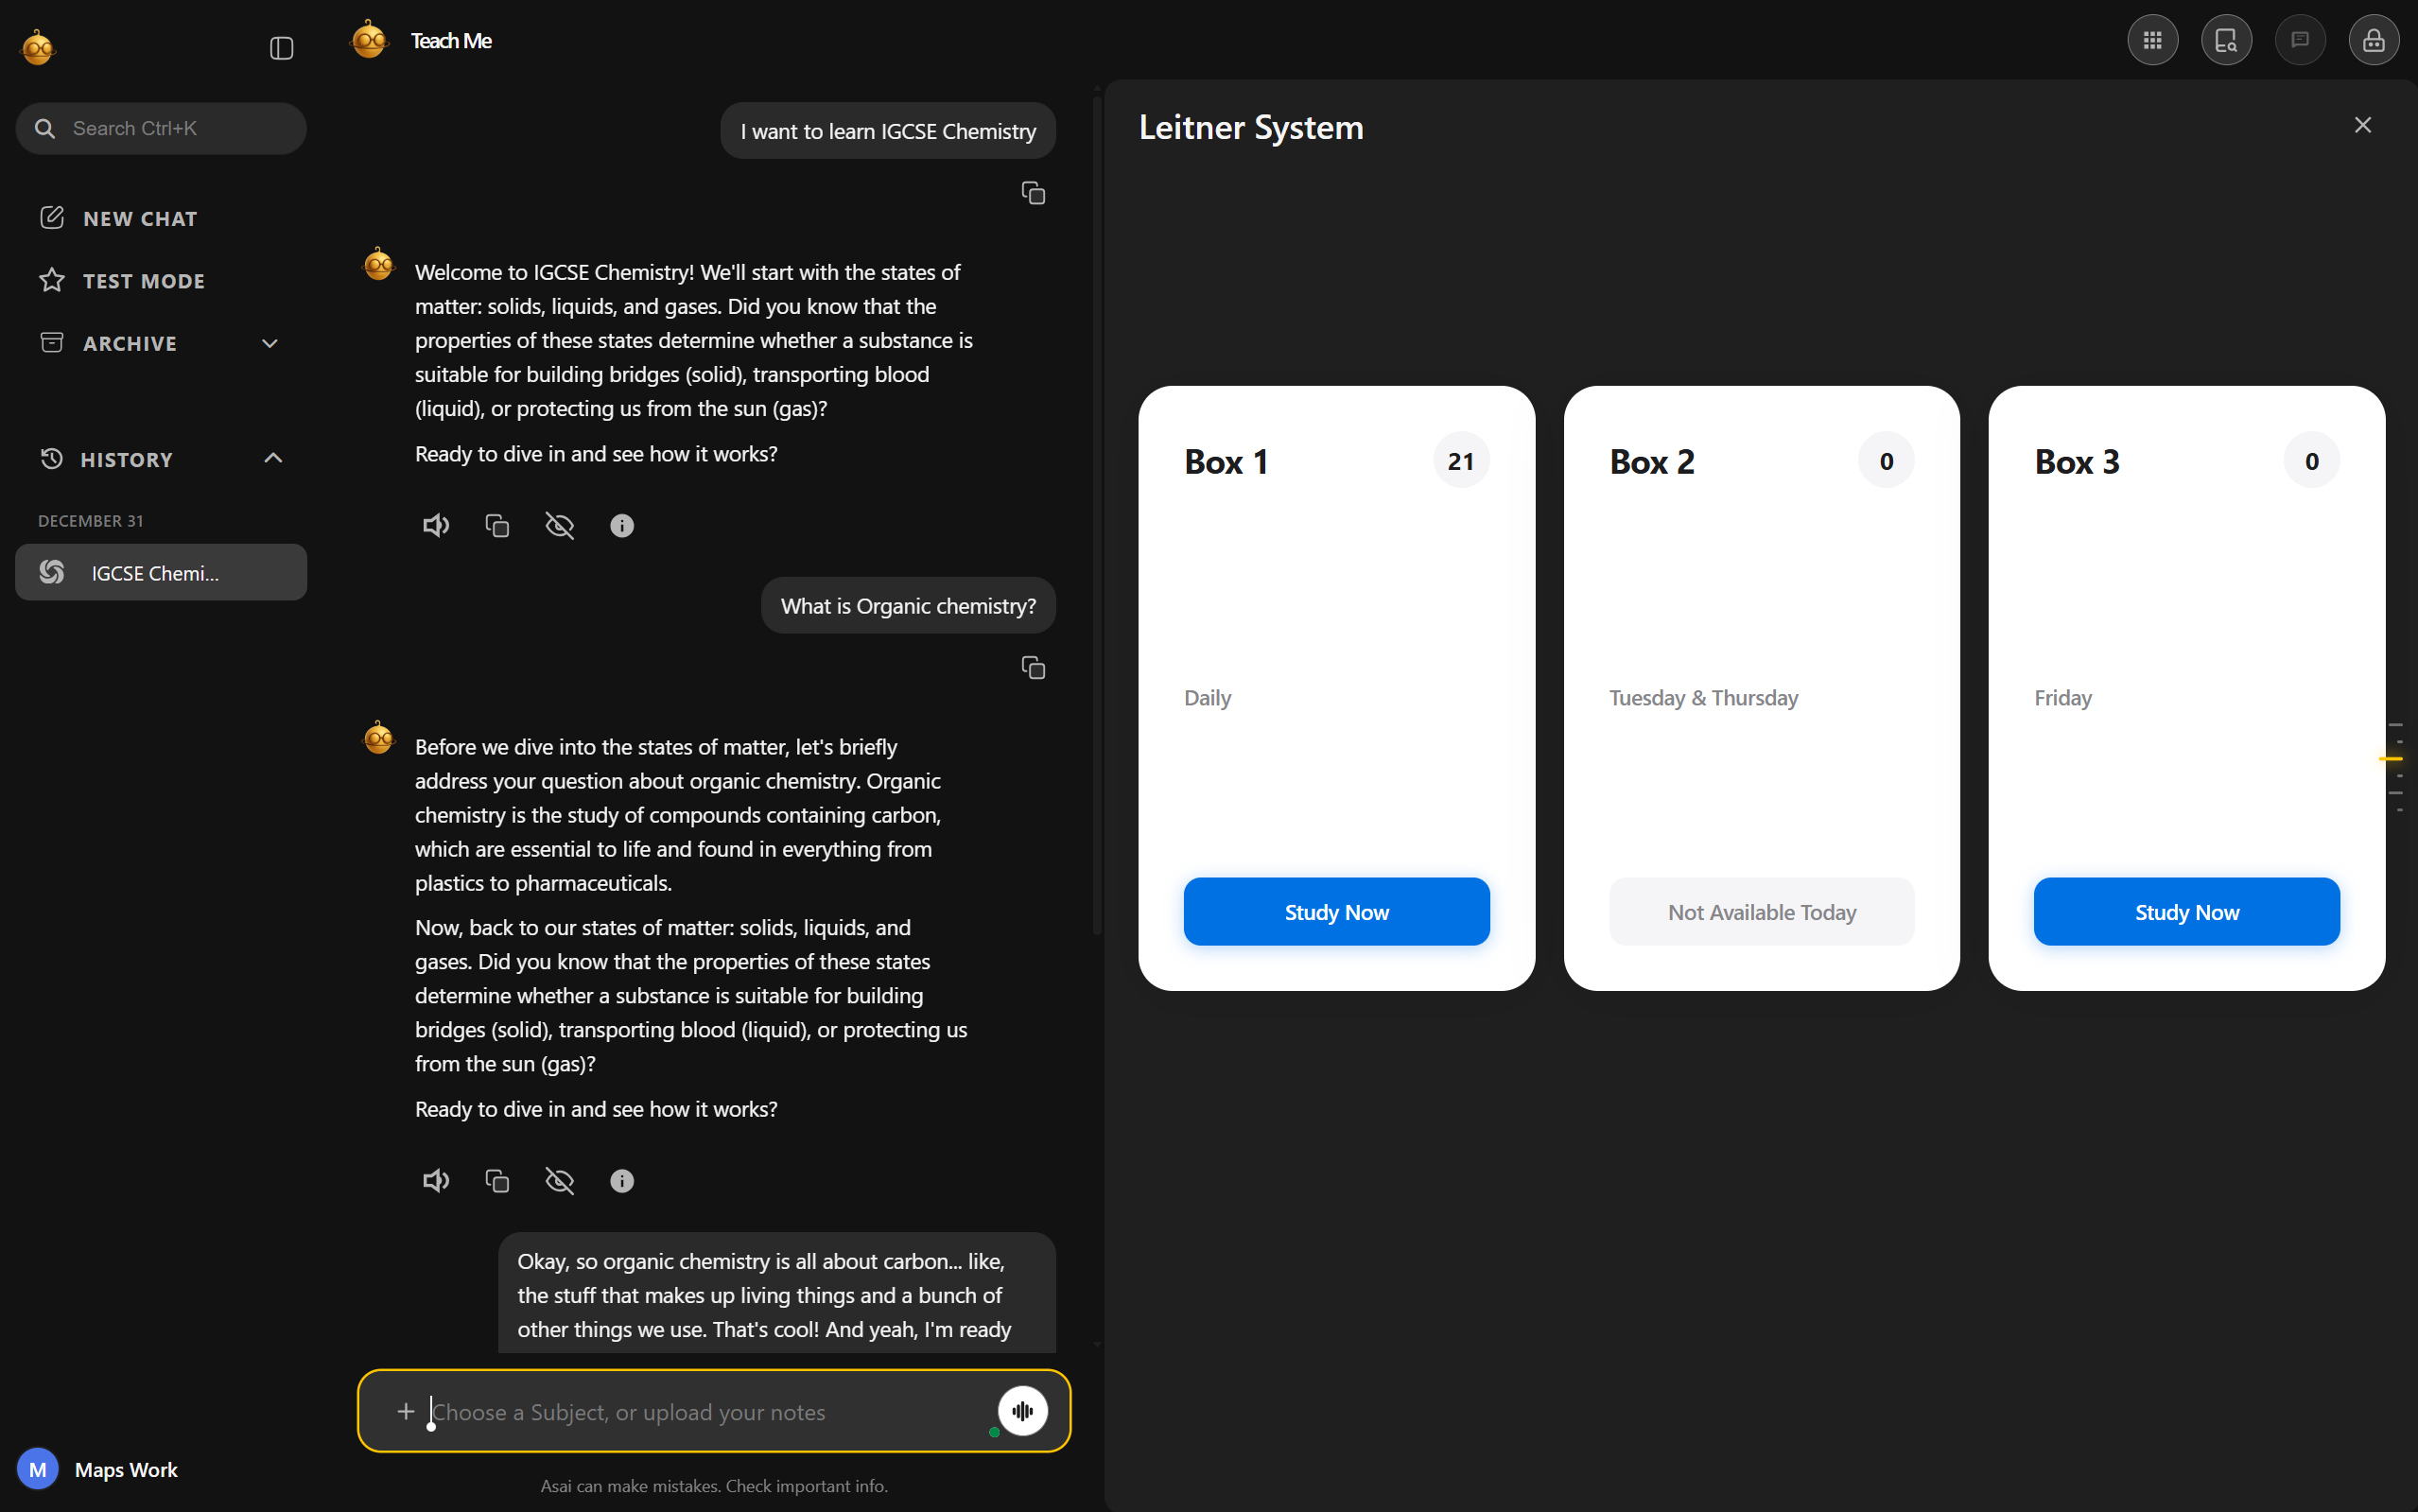Toggle the sidebar panel open or closed
2418x1512 pixels.
click(281, 47)
